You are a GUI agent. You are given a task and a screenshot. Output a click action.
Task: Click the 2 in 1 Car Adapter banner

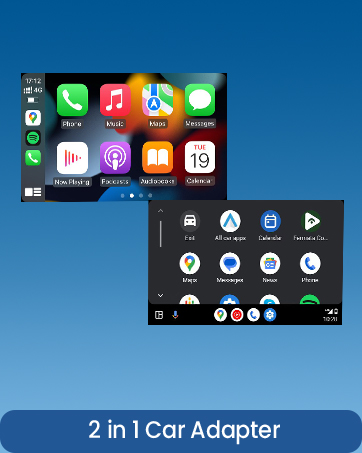pyautogui.click(x=181, y=431)
